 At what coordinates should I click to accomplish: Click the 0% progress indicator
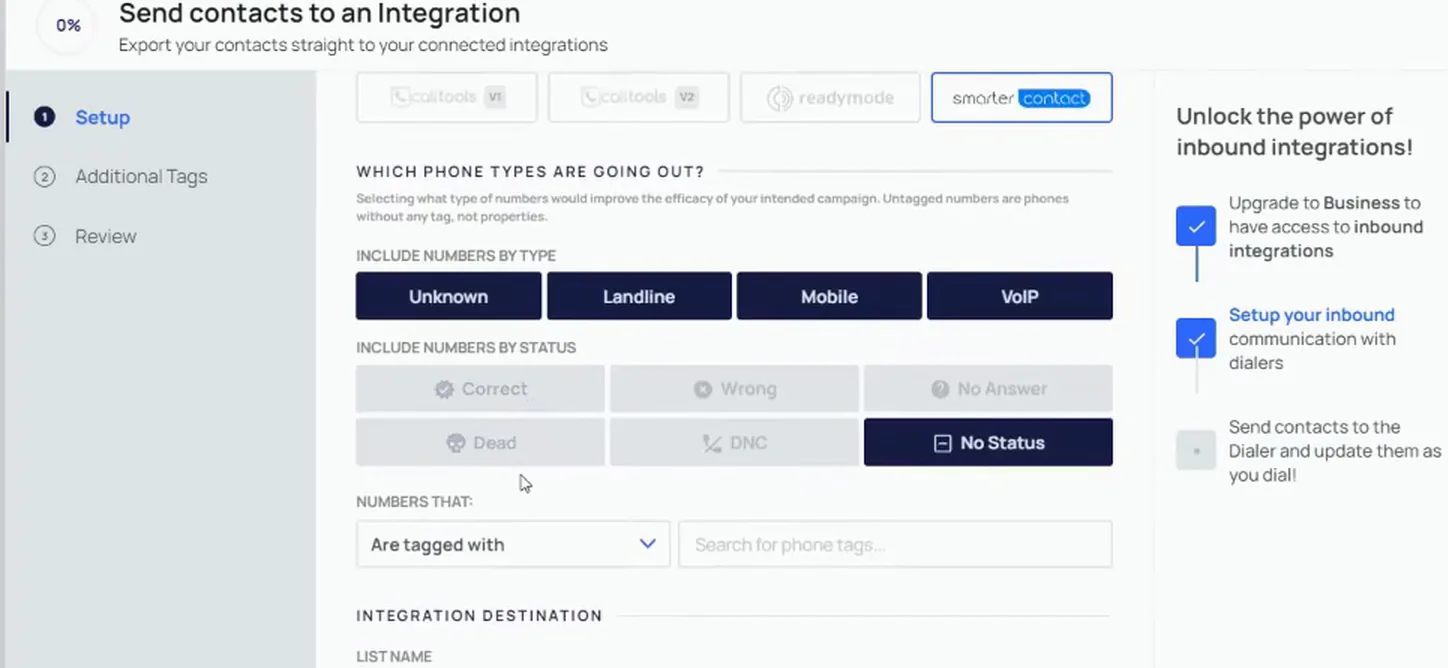[x=68, y=26]
